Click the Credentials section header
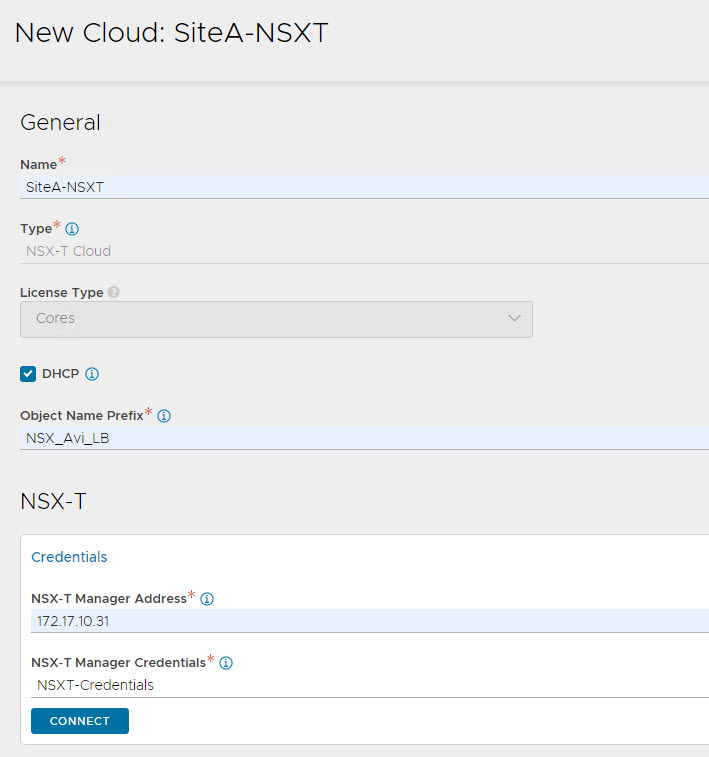709x757 pixels. click(x=69, y=557)
